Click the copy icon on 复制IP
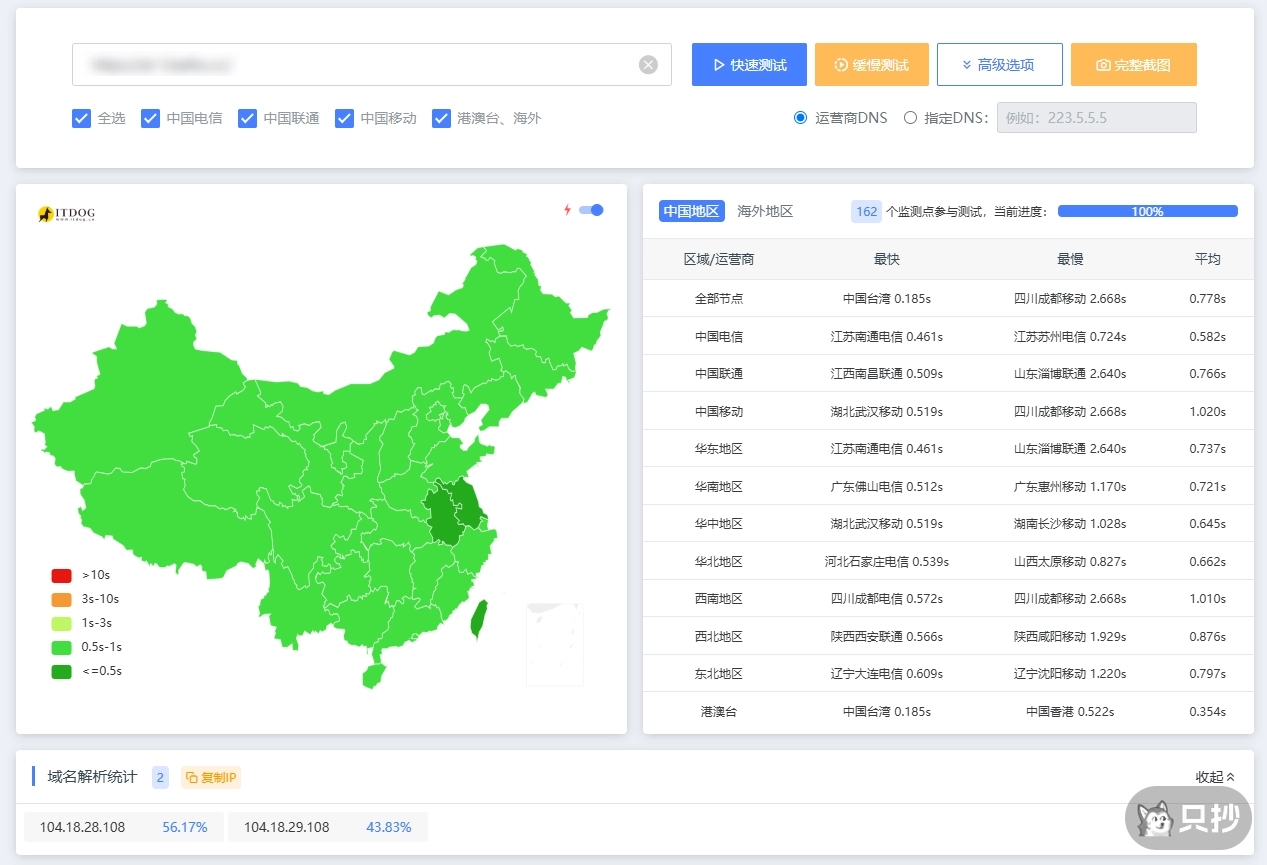The image size is (1267, 865). pyautogui.click(x=192, y=776)
